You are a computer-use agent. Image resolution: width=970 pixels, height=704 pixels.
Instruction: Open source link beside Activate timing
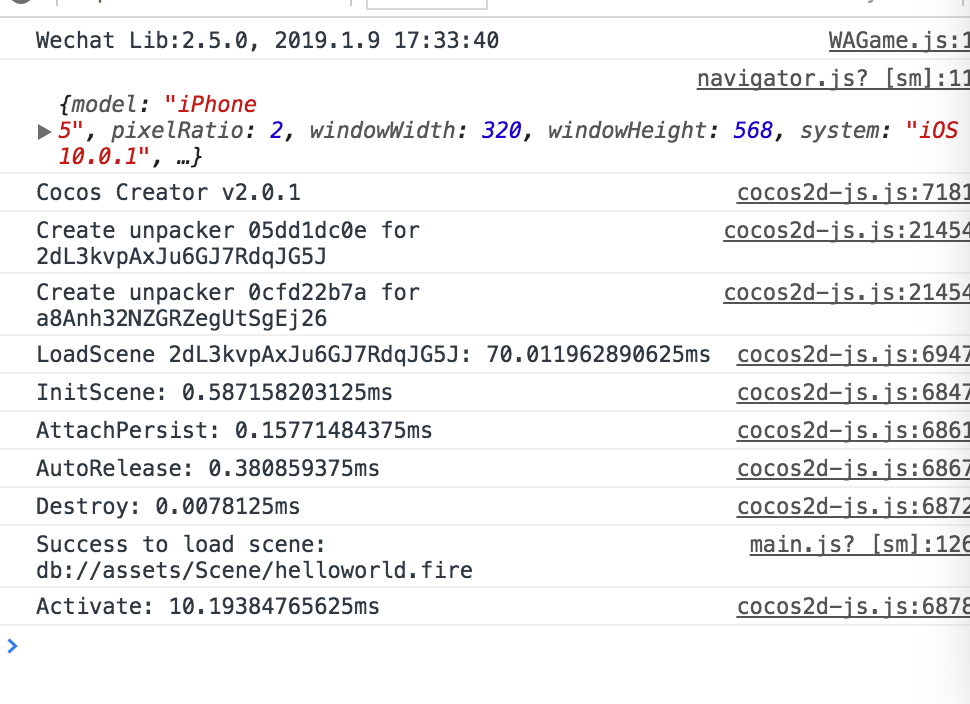click(x=852, y=606)
